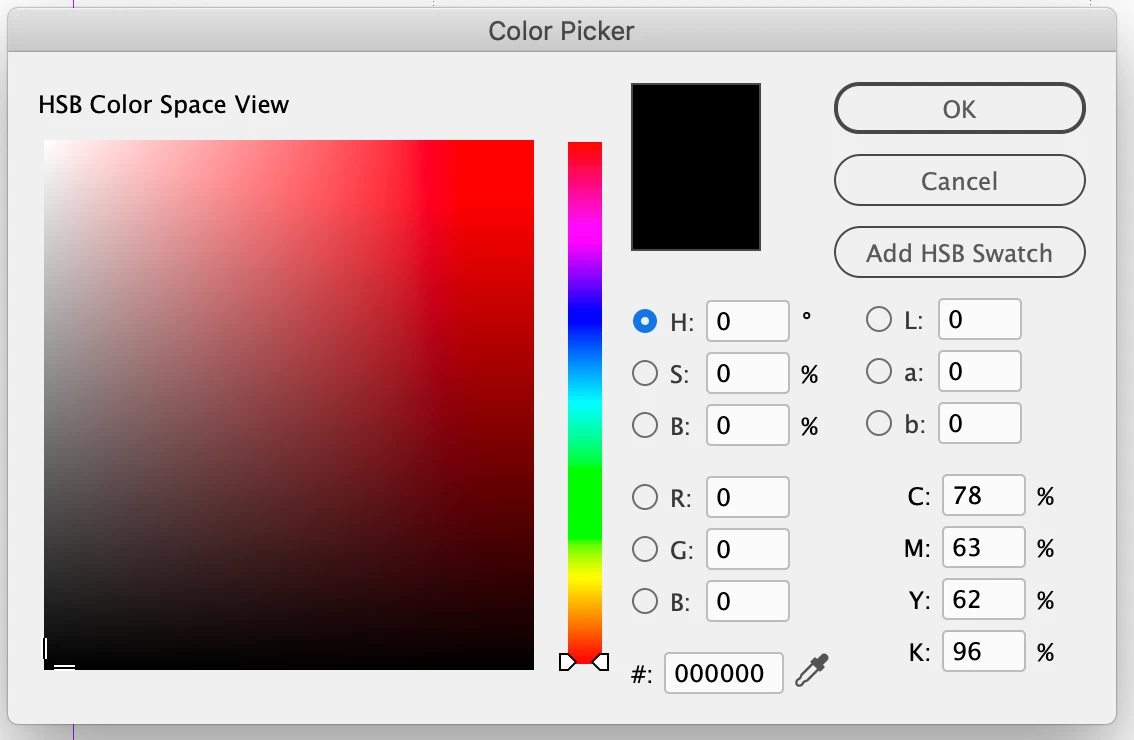Confirm with the OK button

[x=960, y=109]
